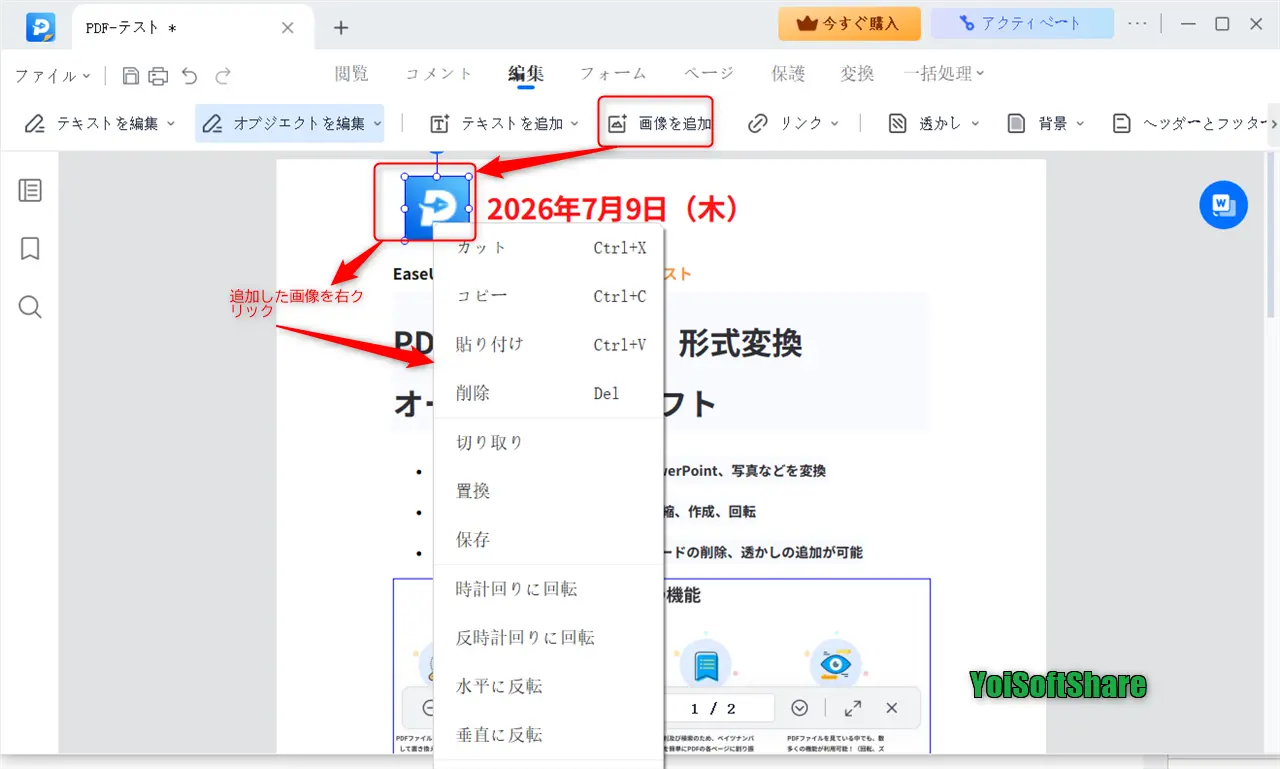The image size is (1280, 769).
Task: Close the PDF-テスト tab
Action: coord(288,28)
